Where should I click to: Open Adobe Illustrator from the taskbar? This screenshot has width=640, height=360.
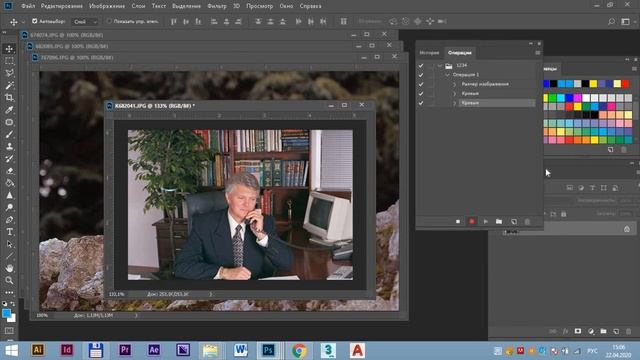click(38, 350)
